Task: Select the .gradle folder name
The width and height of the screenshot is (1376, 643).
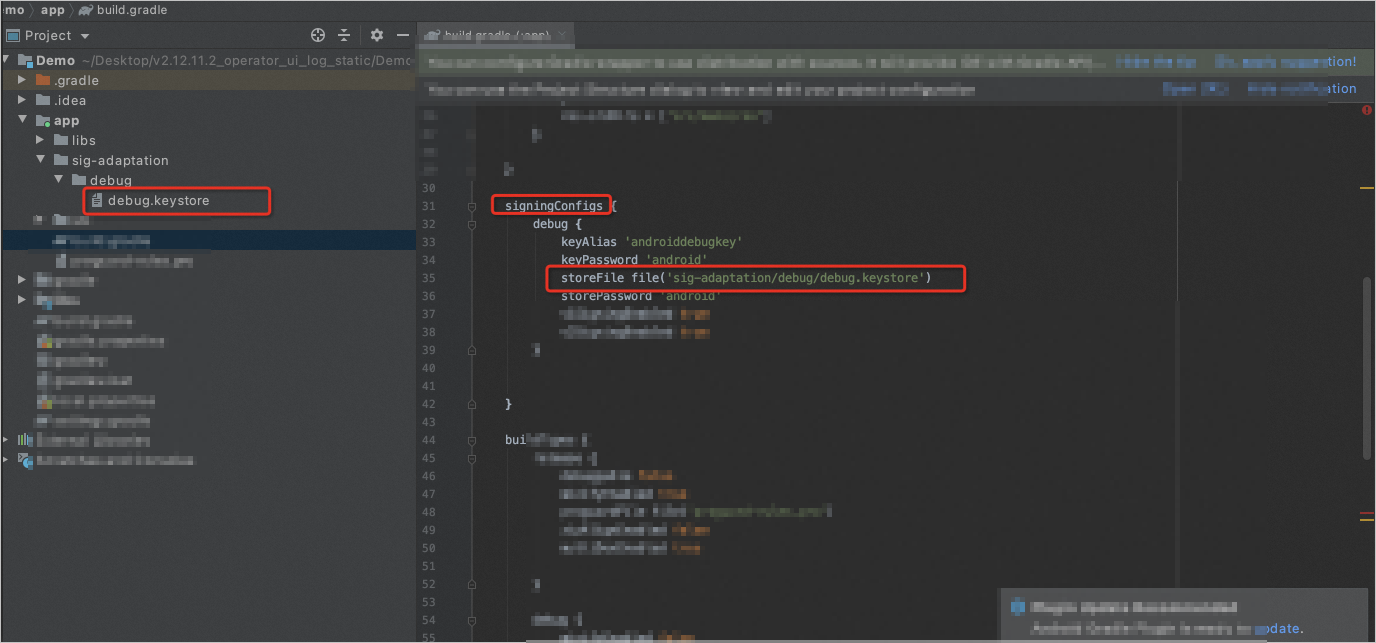Action: pos(76,80)
